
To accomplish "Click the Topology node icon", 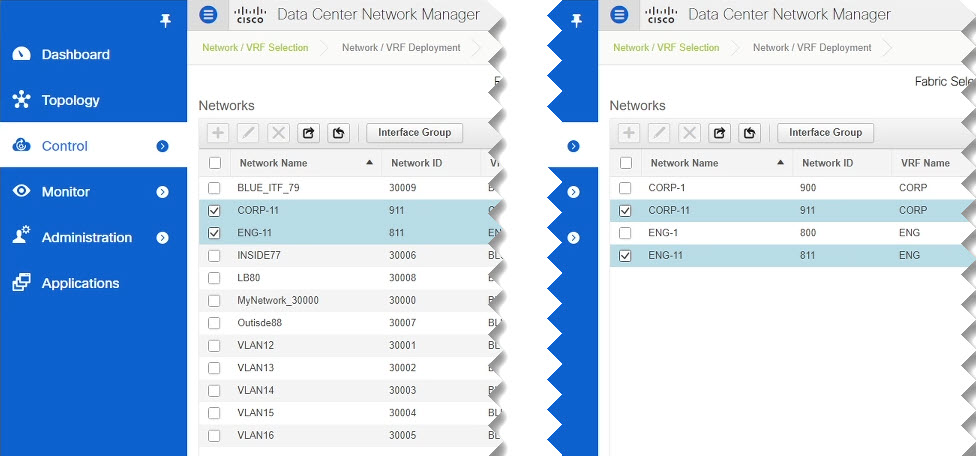I will click(x=21, y=100).
